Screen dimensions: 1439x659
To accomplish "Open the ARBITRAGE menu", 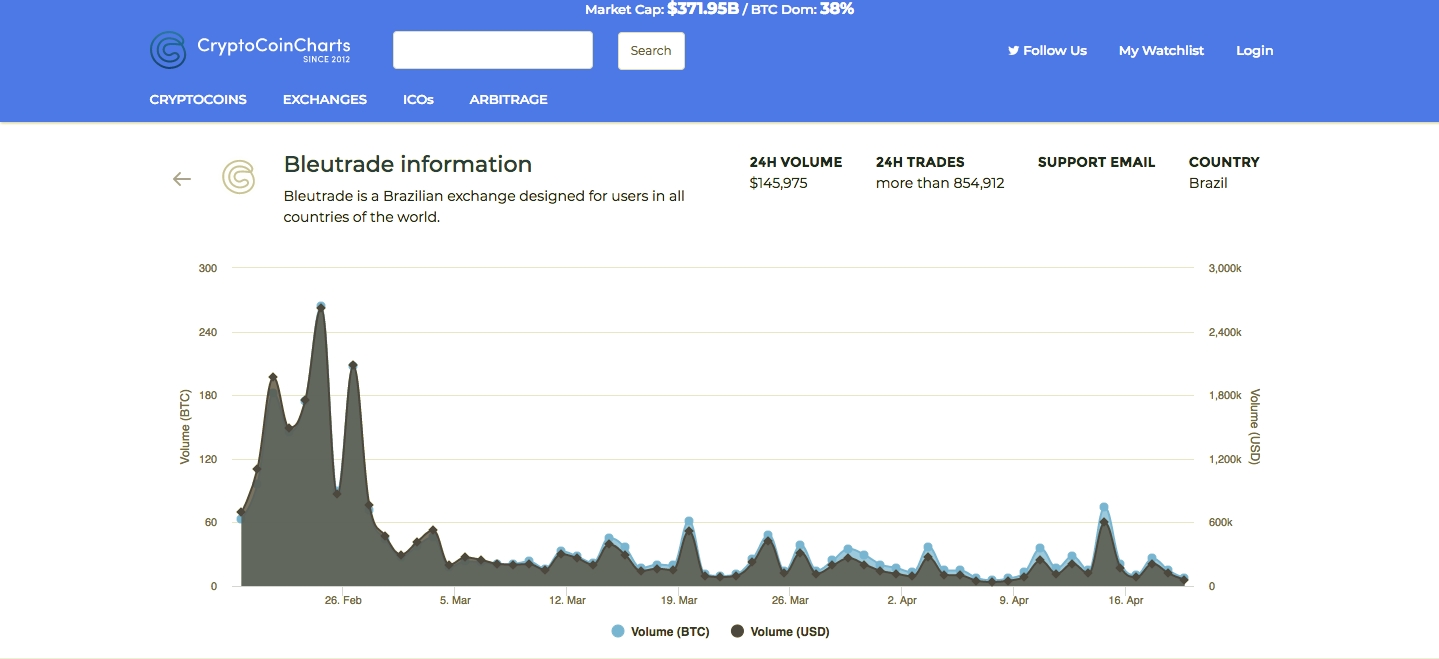I will (508, 99).
